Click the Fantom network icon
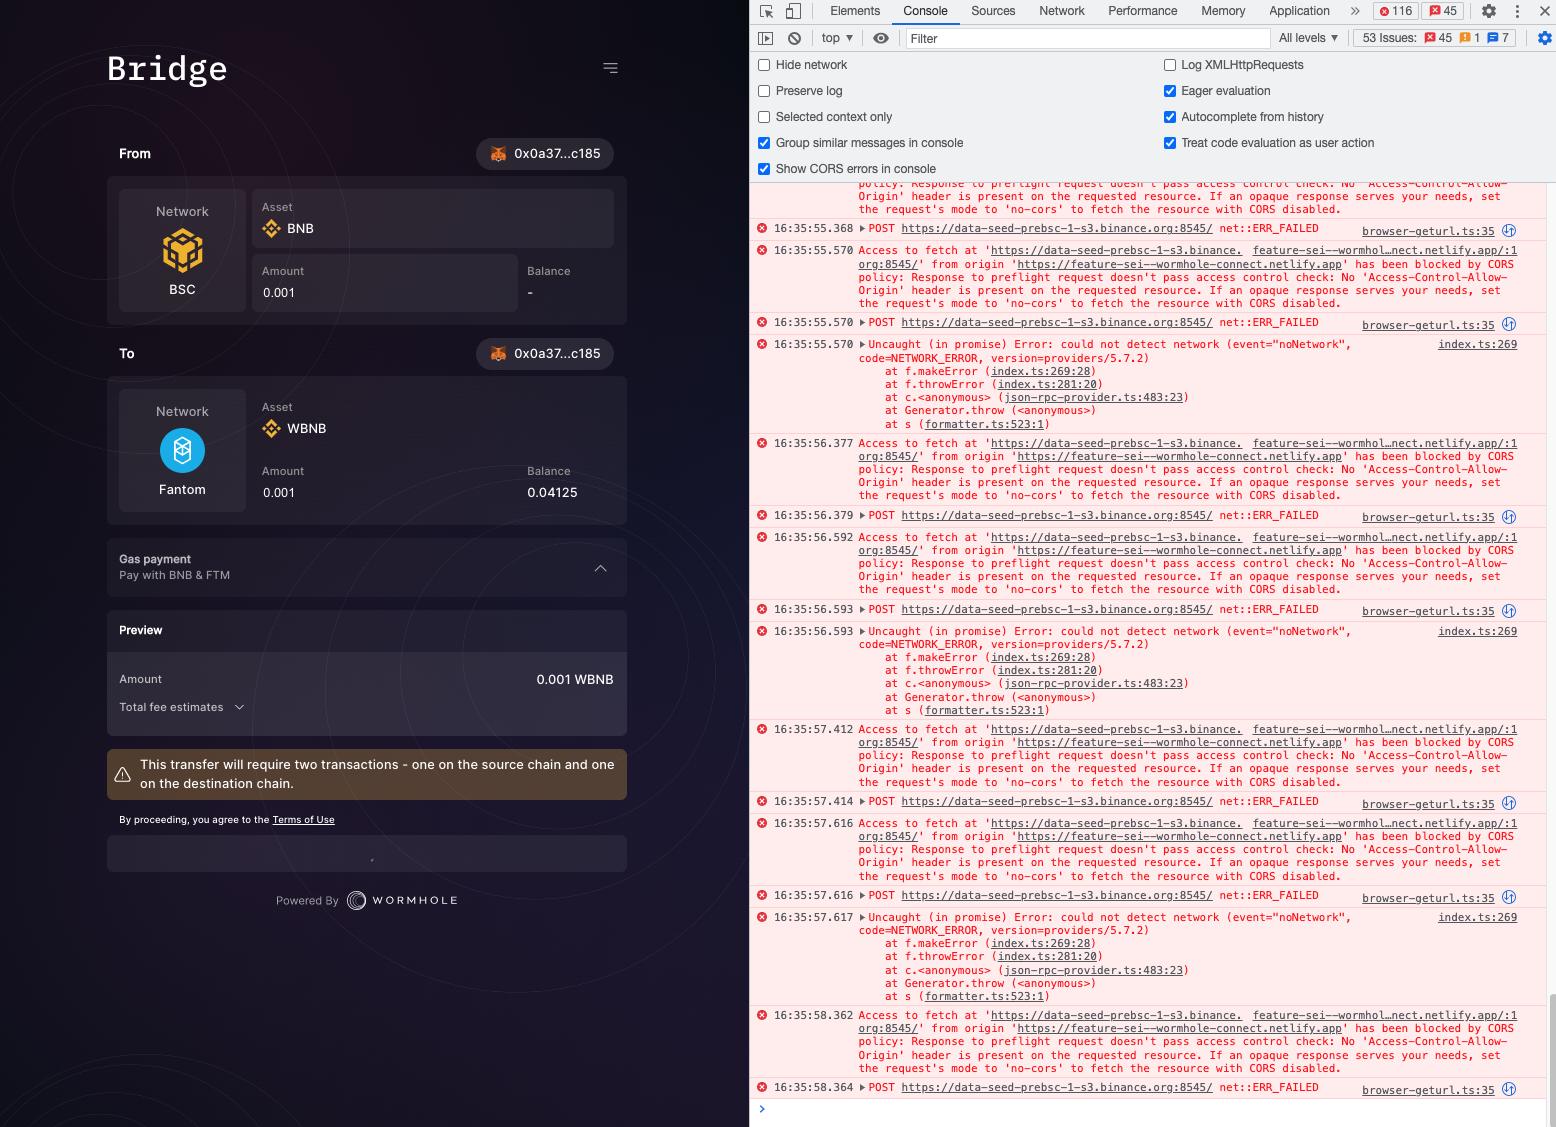 (182, 450)
